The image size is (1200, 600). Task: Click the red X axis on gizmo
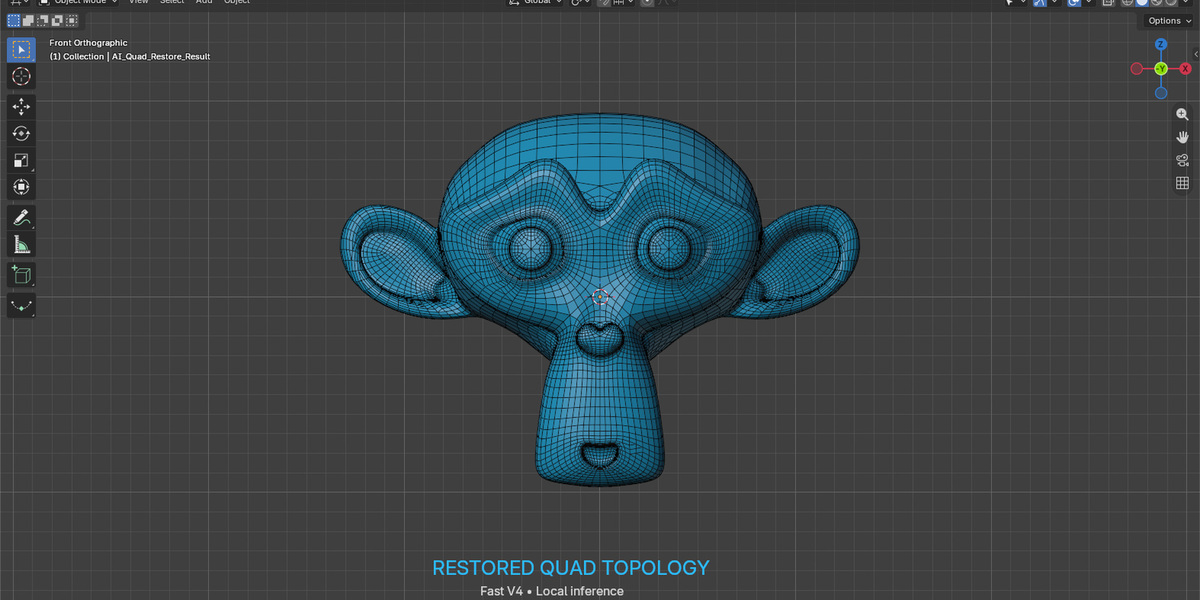pyautogui.click(x=1186, y=68)
